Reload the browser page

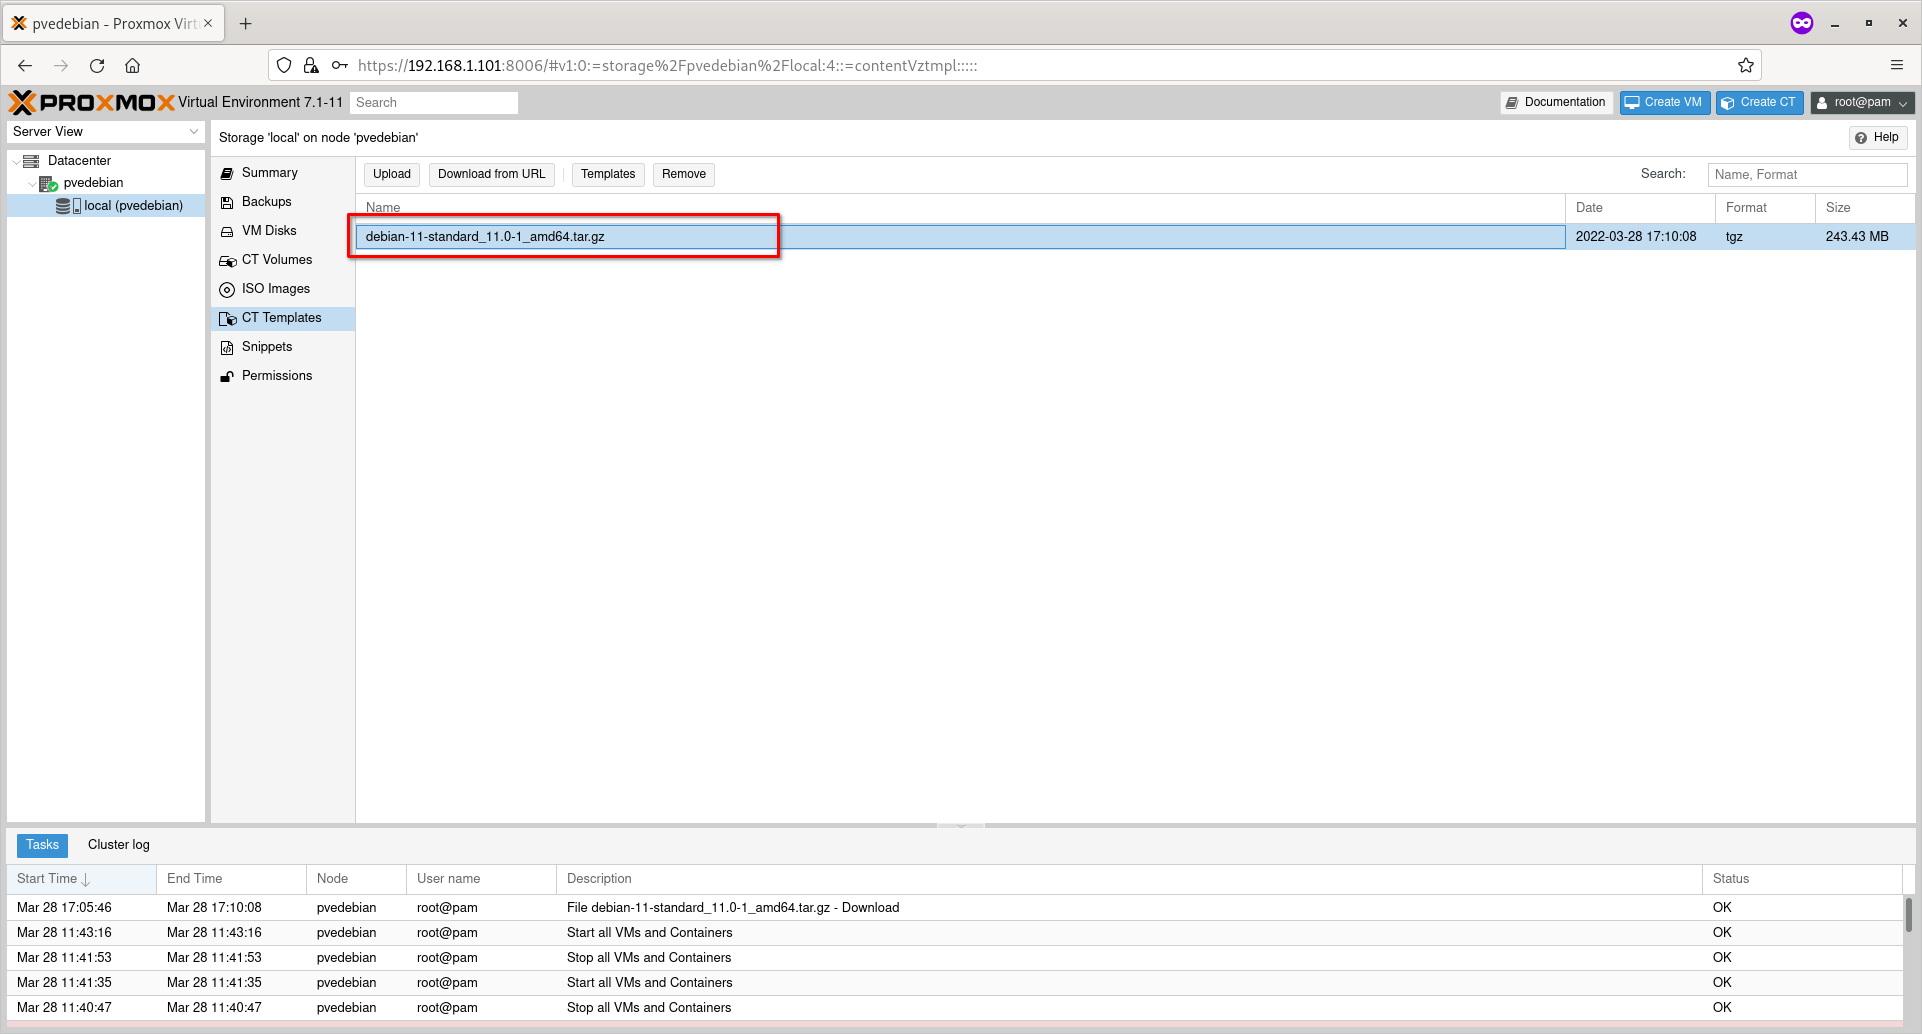point(97,66)
